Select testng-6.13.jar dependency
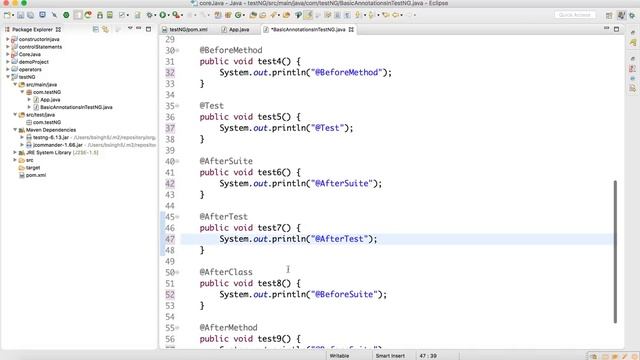This screenshot has height=360, width=640. click(x=51, y=138)
